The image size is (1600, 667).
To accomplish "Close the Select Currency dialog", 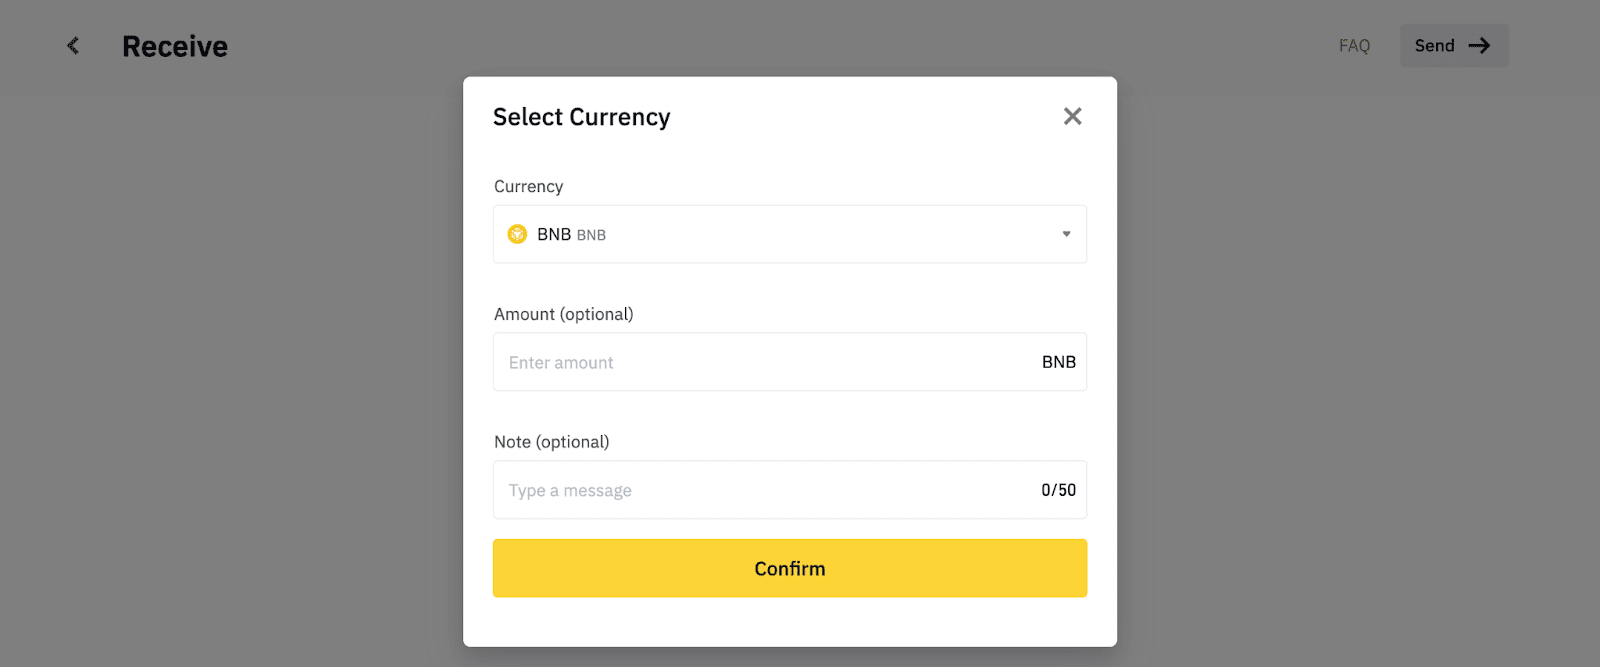I will pos(1073,117).
